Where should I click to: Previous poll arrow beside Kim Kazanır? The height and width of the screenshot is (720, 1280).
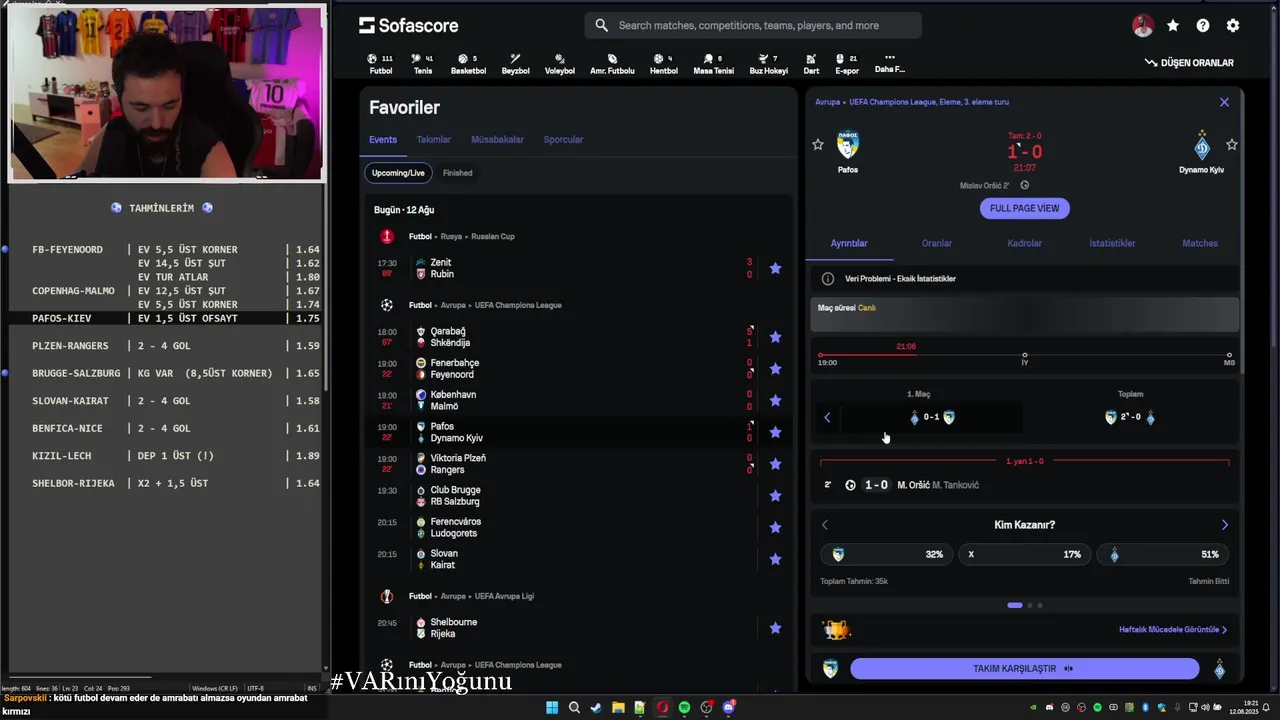[x=825, y=525]
